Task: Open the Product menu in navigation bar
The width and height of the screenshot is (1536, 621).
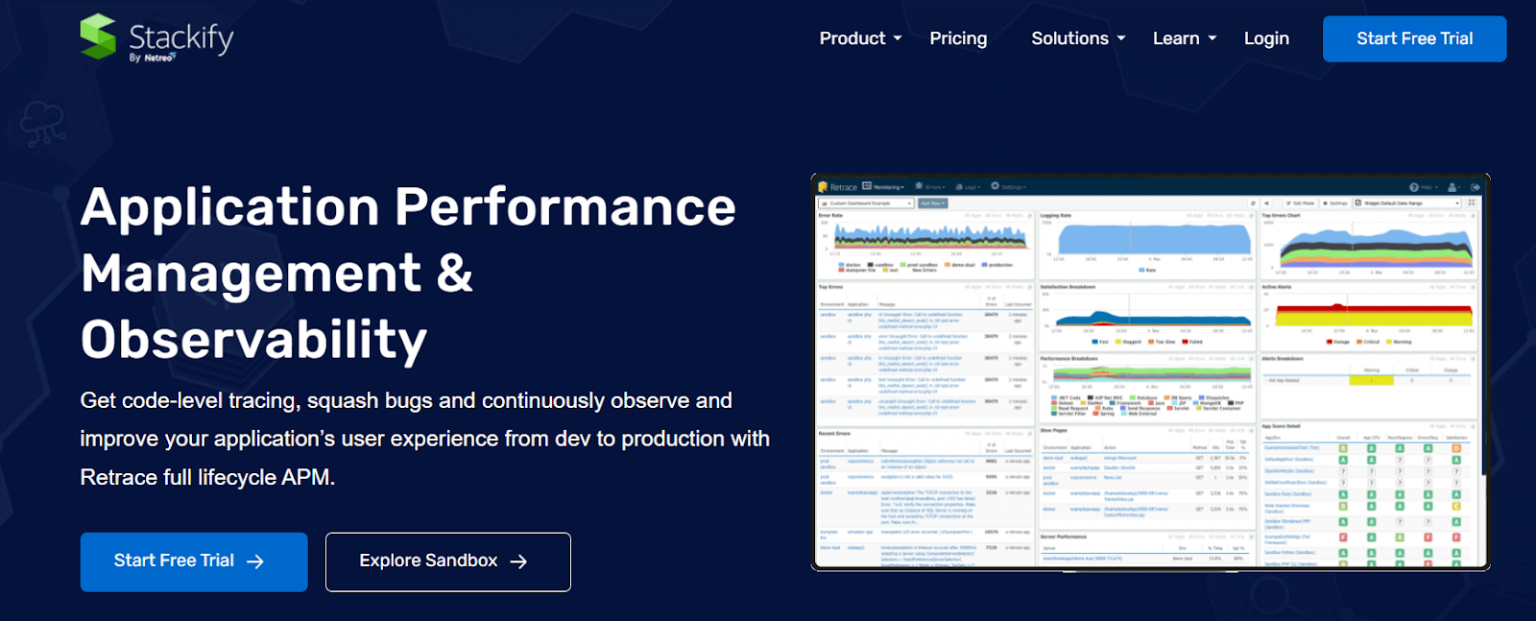Action: click(853, 38)
